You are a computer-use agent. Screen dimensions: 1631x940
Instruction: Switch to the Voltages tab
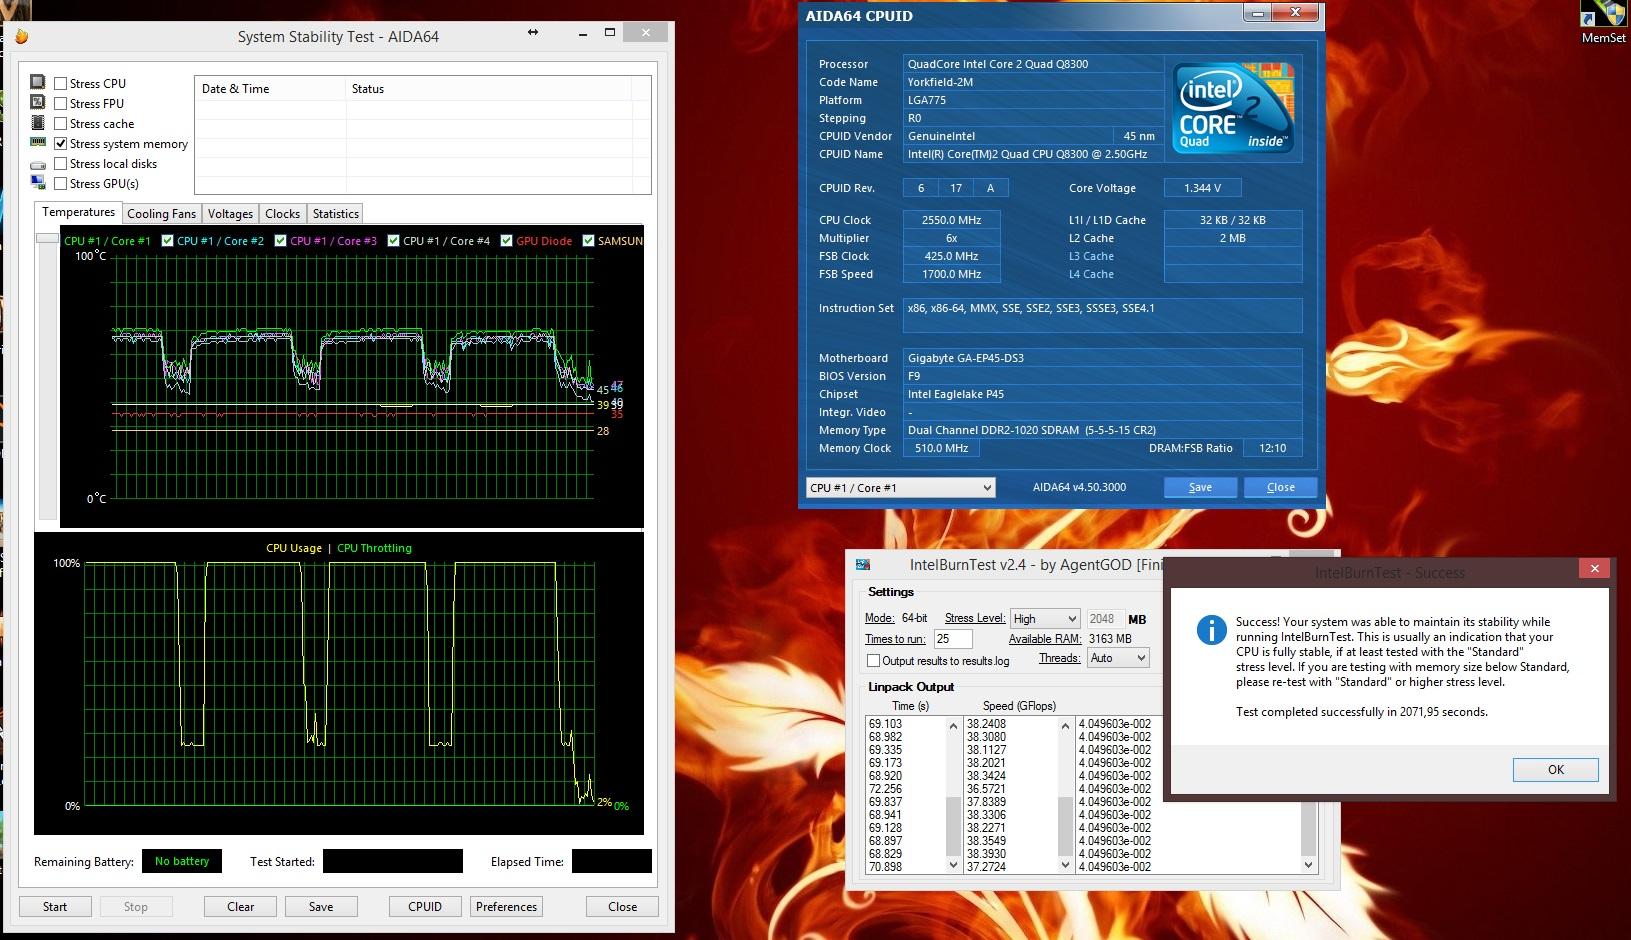(230, 214)
